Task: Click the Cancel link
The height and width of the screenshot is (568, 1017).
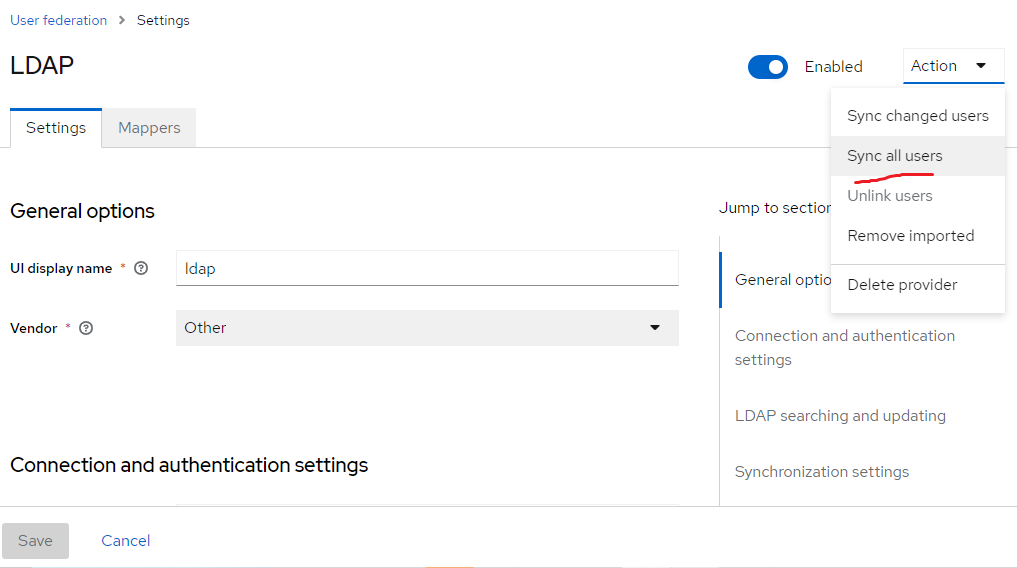Action: pyautogui.click(x=126, y=541)
